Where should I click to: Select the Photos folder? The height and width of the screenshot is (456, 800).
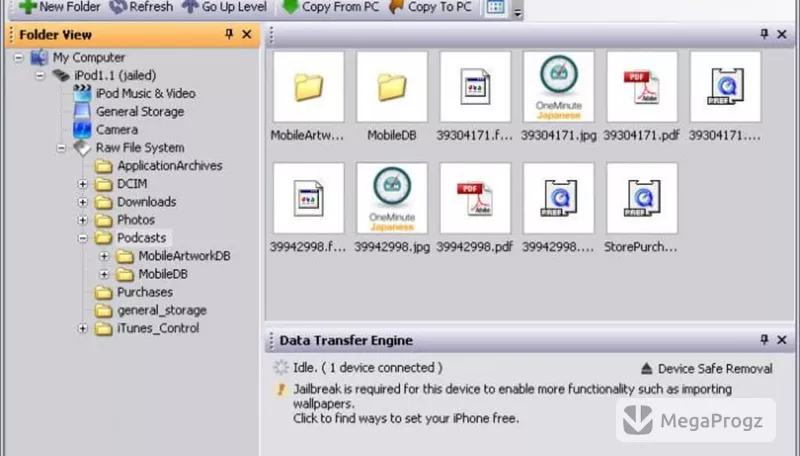[136, 220]
